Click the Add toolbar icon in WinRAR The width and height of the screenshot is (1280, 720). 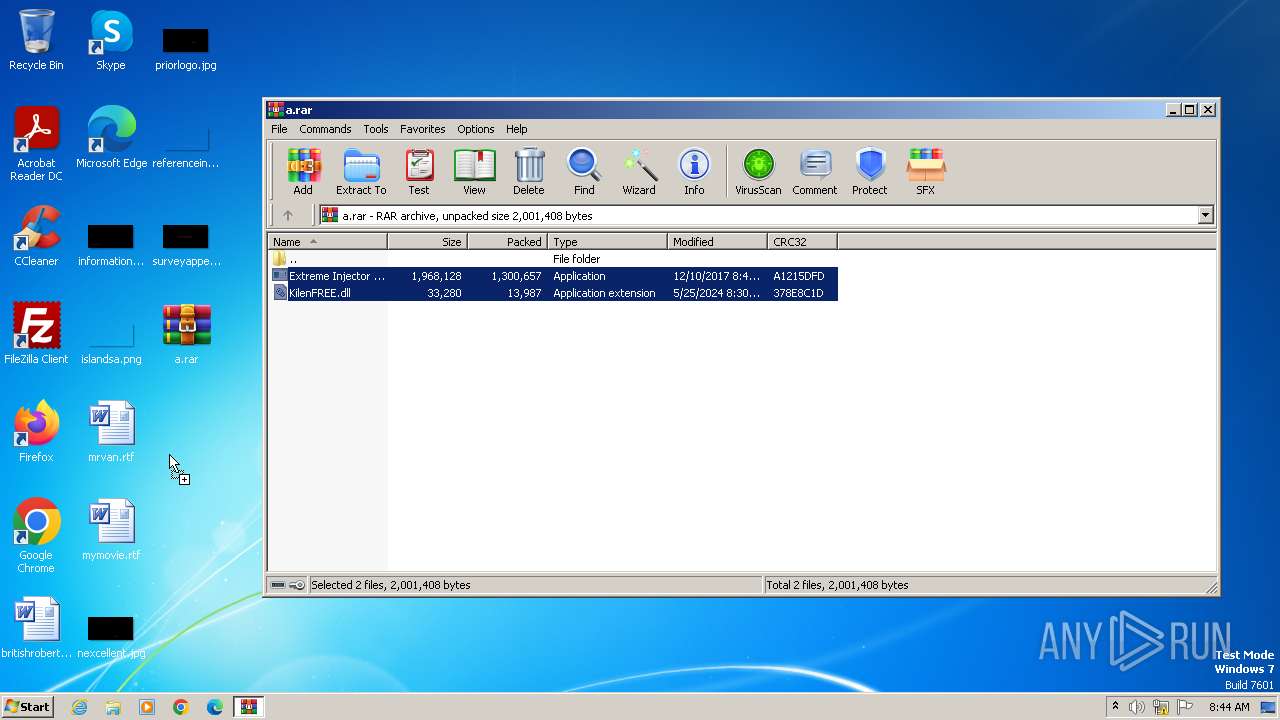(x=303, y=172)
